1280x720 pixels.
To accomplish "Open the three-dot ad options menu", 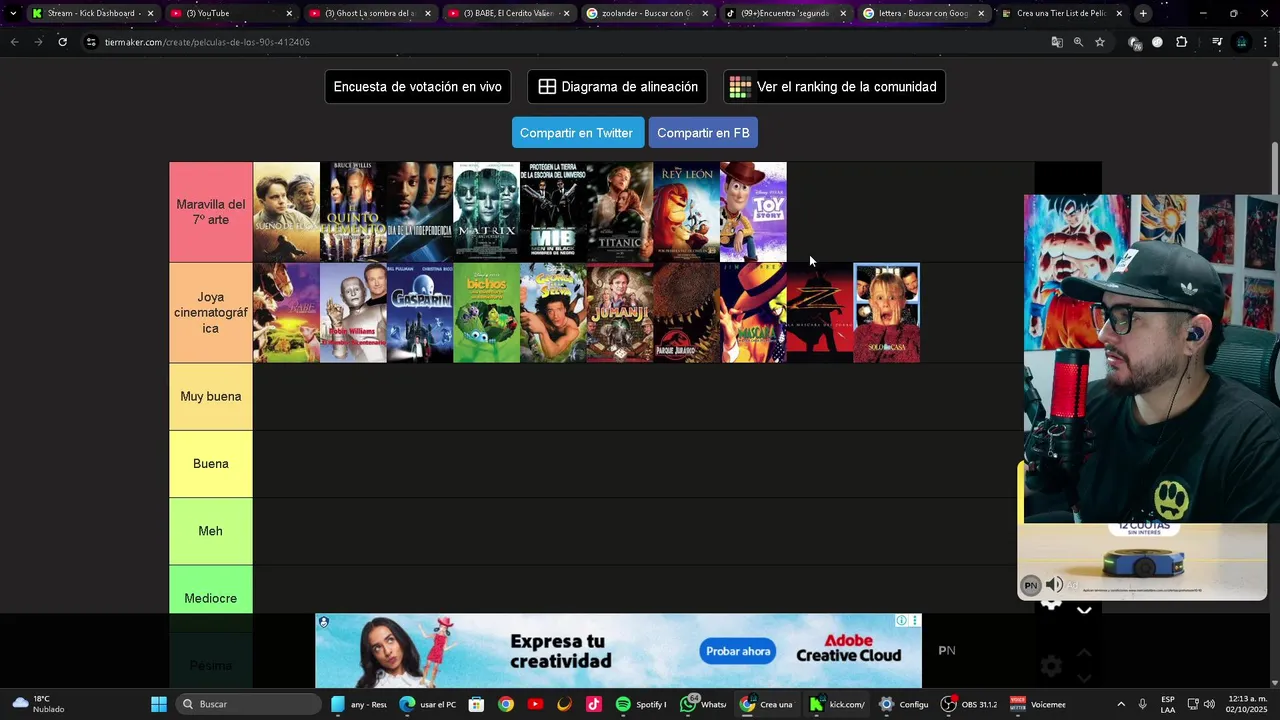I will click(915, 621).
